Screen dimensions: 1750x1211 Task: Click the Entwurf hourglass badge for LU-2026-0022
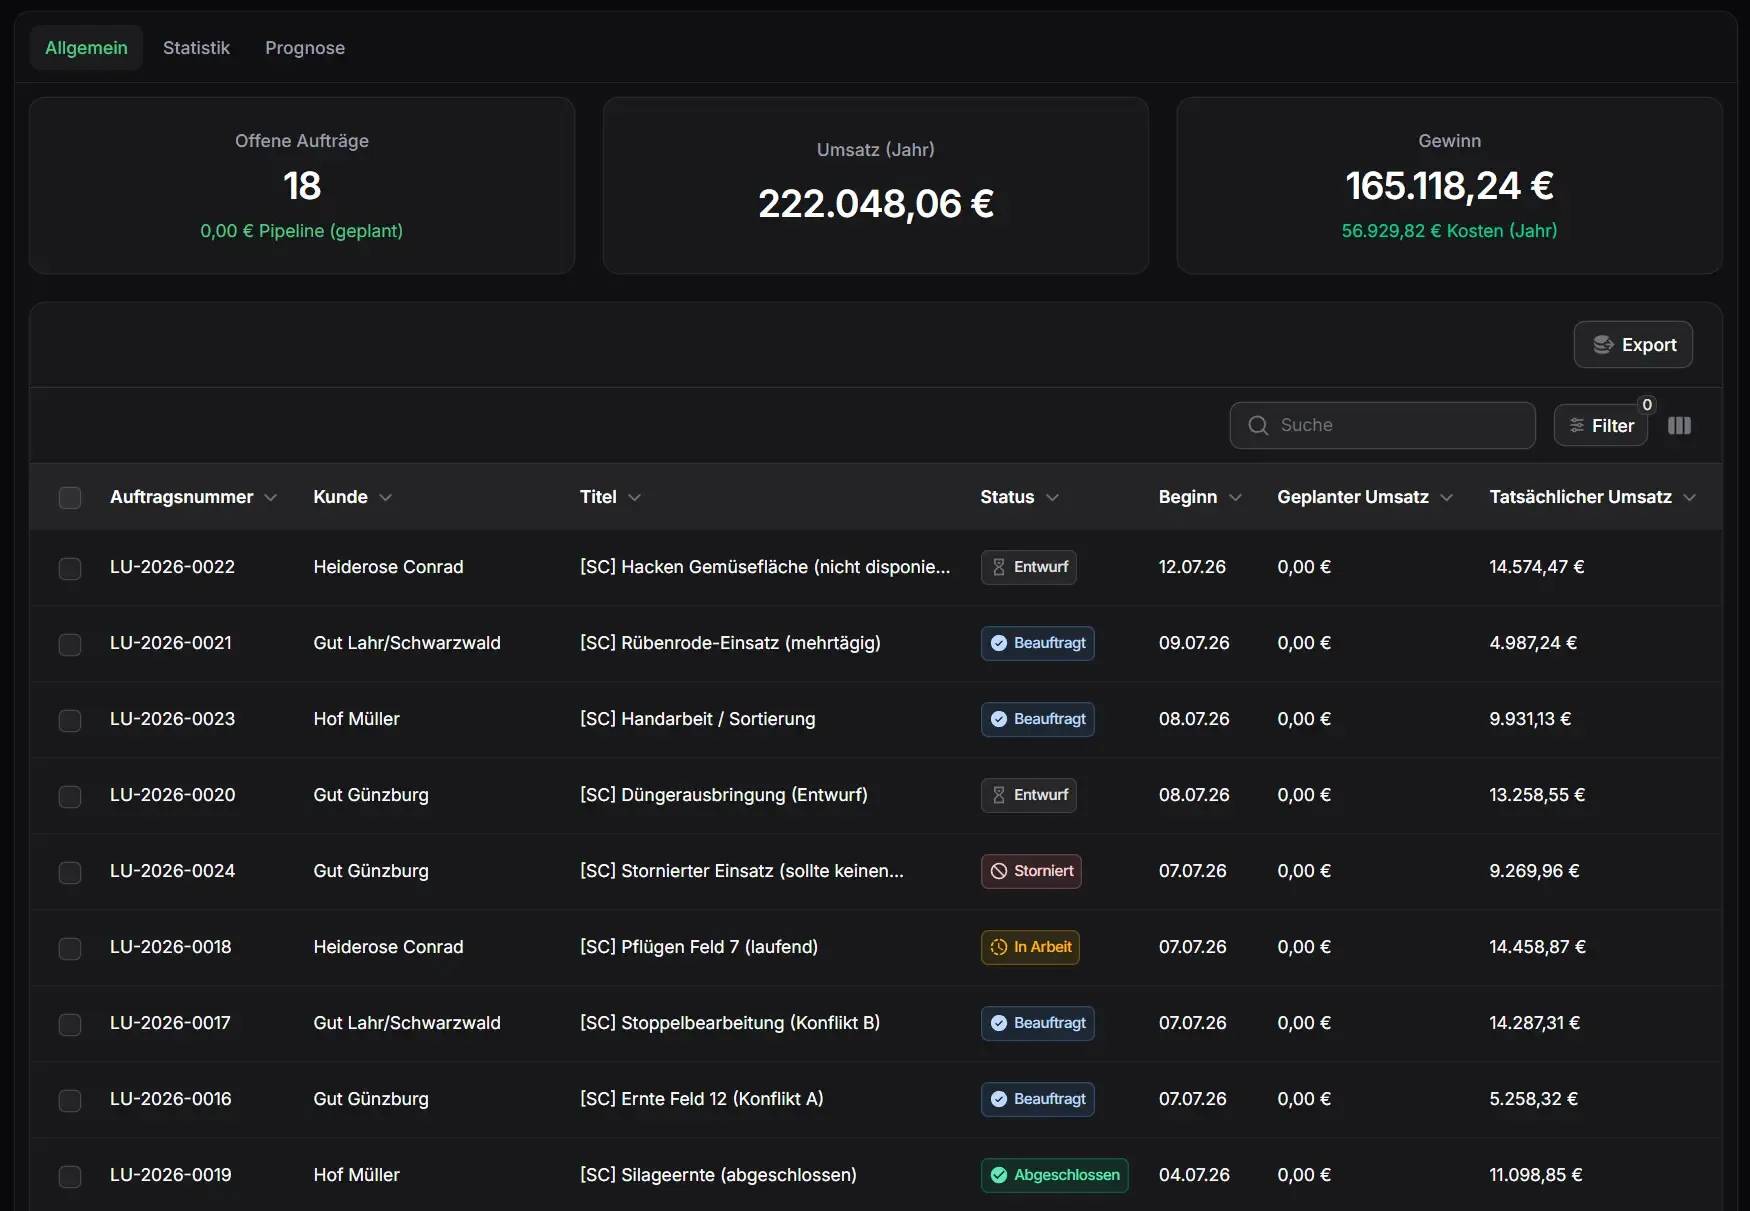pos(1028,567)
